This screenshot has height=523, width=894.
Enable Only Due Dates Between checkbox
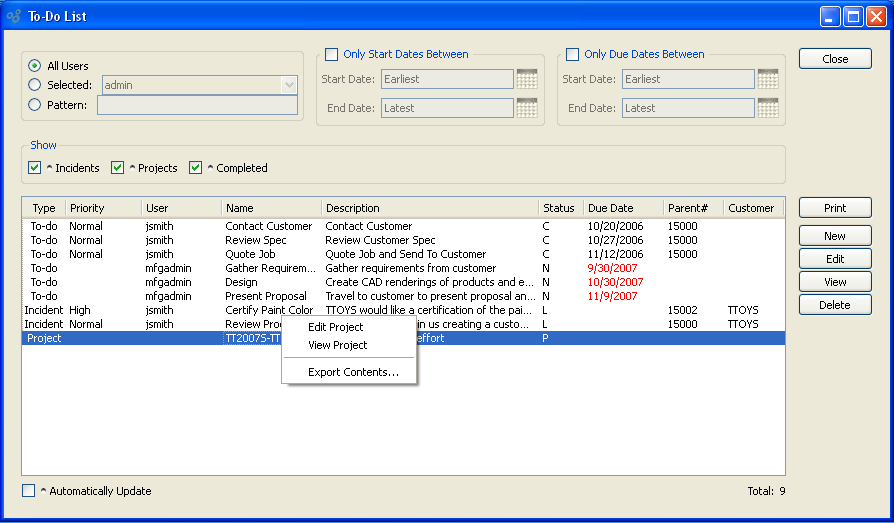(x=573, y=55)
